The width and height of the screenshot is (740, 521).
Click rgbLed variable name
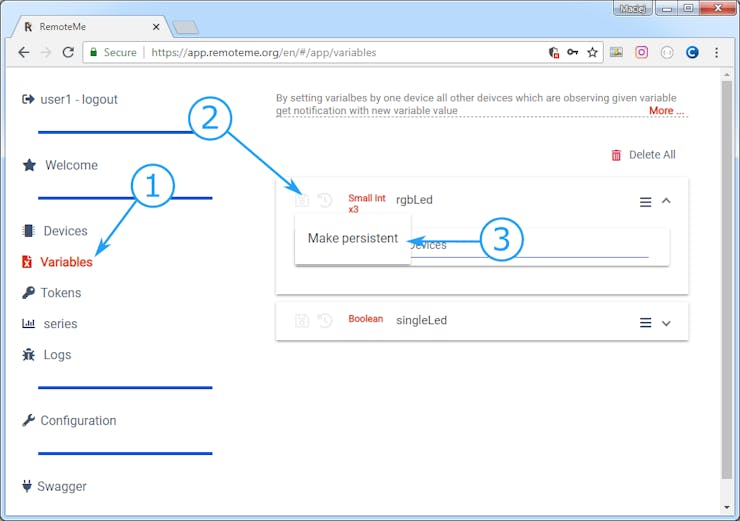(x=414, y=200)
